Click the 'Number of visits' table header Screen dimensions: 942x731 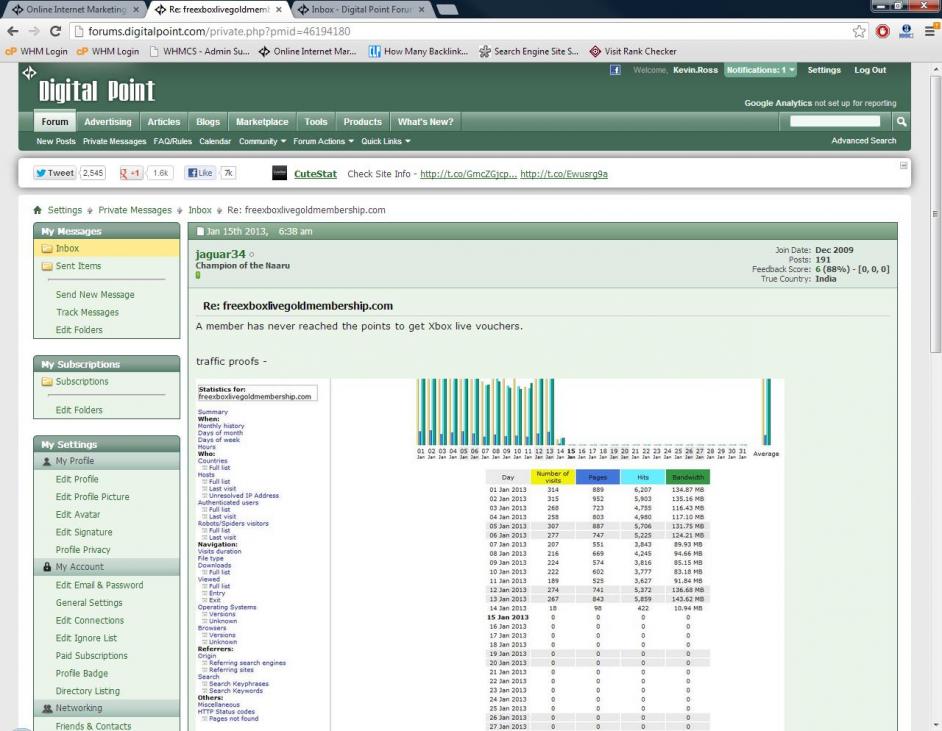[553, 477]
